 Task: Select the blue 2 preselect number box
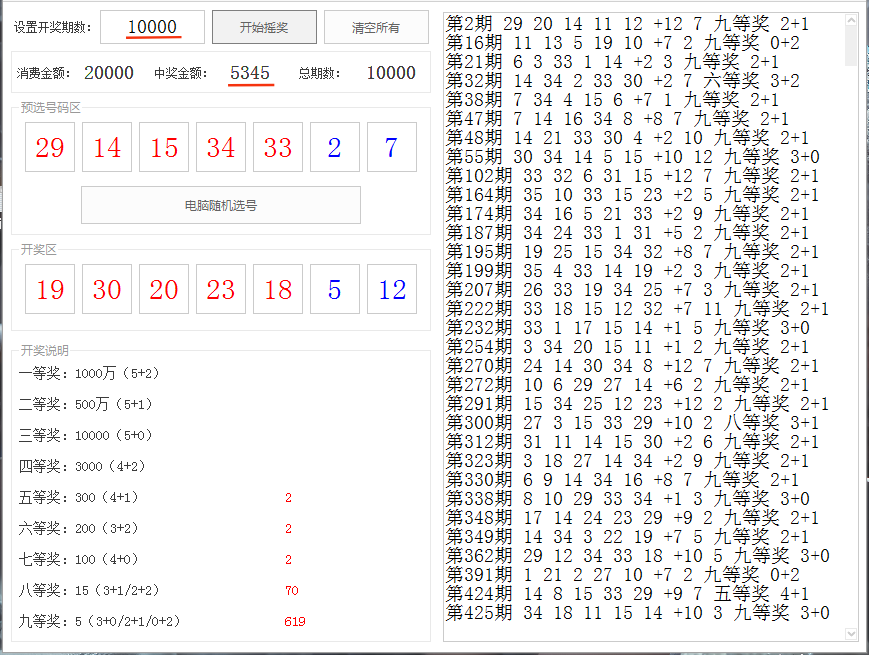[x=334, y=148]
